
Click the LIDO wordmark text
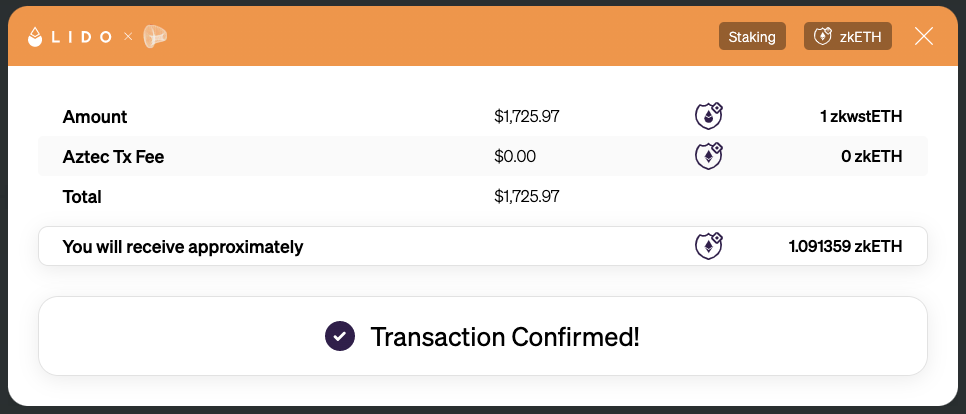tap(81, 37)
